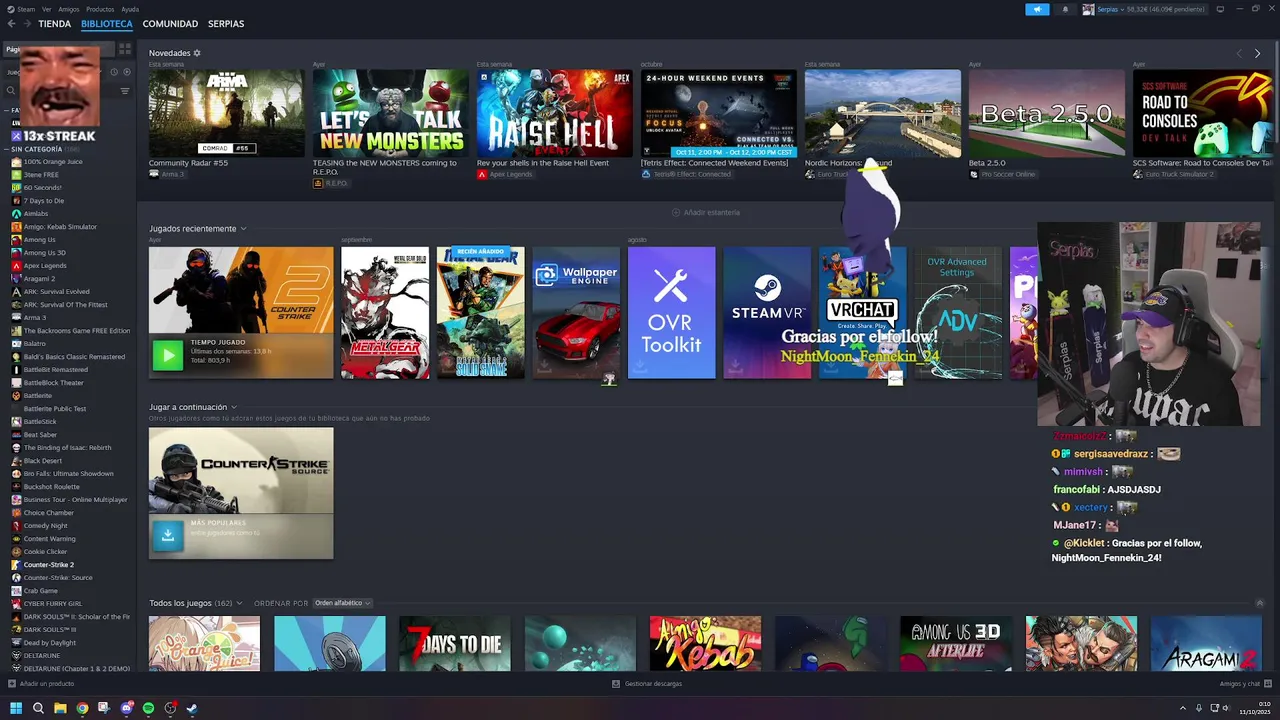Select Buckshot Roulette in the list

[x=51, y=487]
